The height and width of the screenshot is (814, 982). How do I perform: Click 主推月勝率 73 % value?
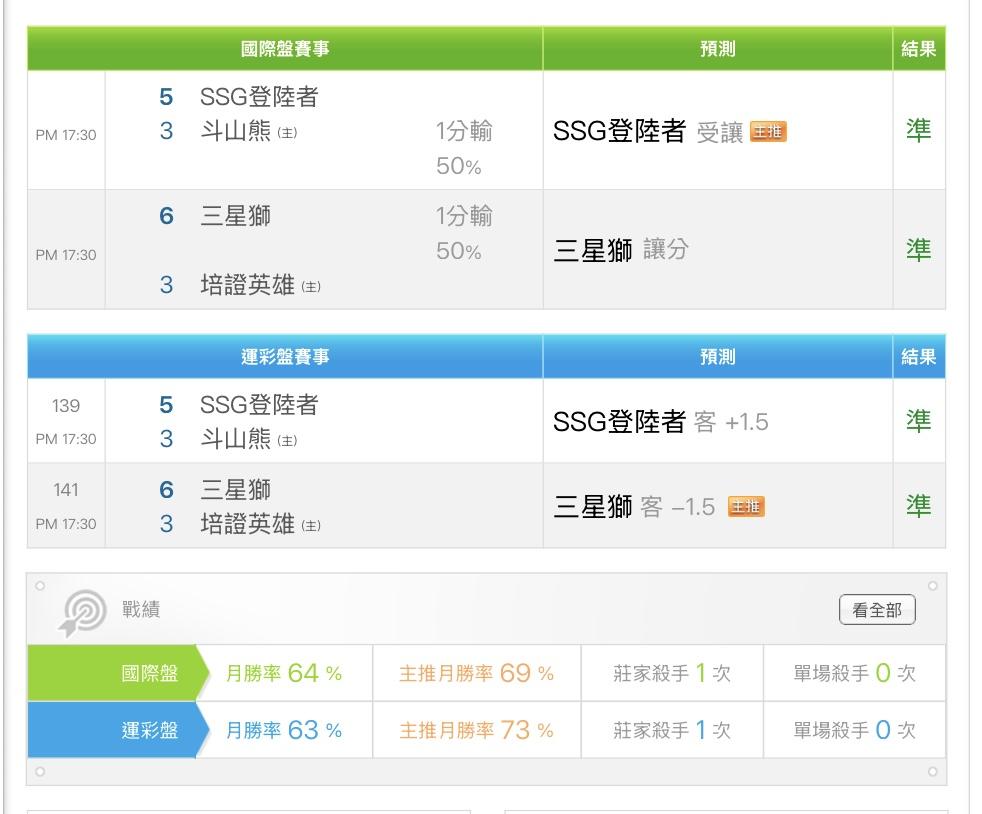point(477,729)
